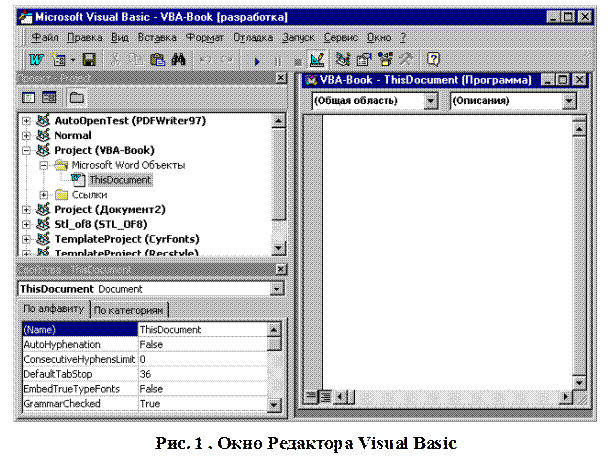
Task: Open the Вид menu
Action: pos(119,37)
